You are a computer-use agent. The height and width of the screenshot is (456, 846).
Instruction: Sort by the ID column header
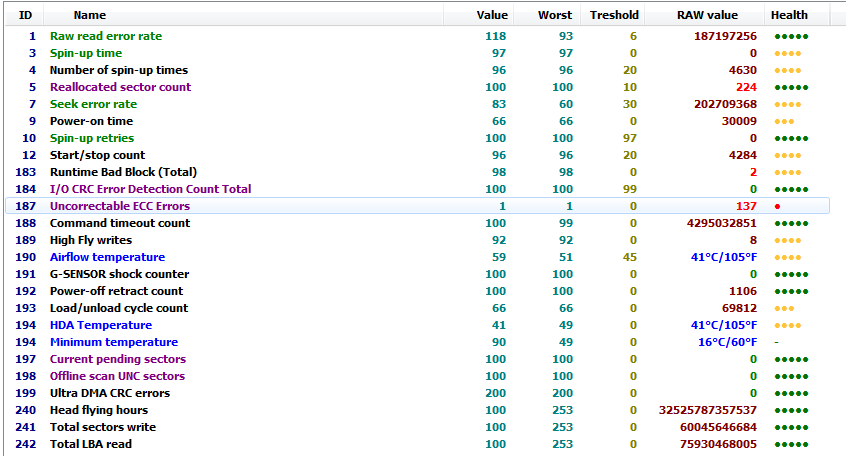tap(25, 15)
